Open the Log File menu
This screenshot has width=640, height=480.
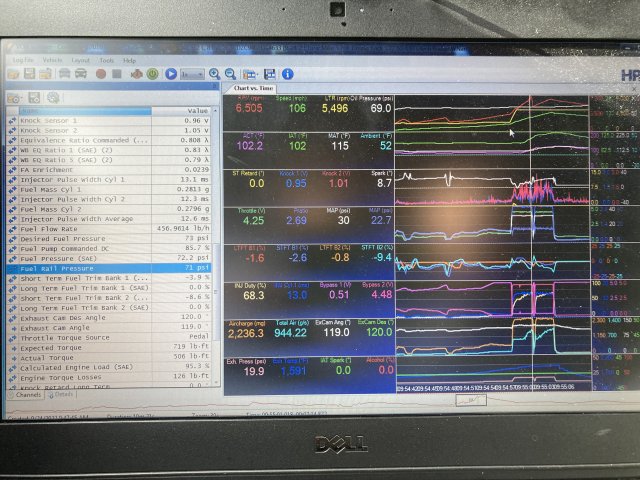[23, 60]
